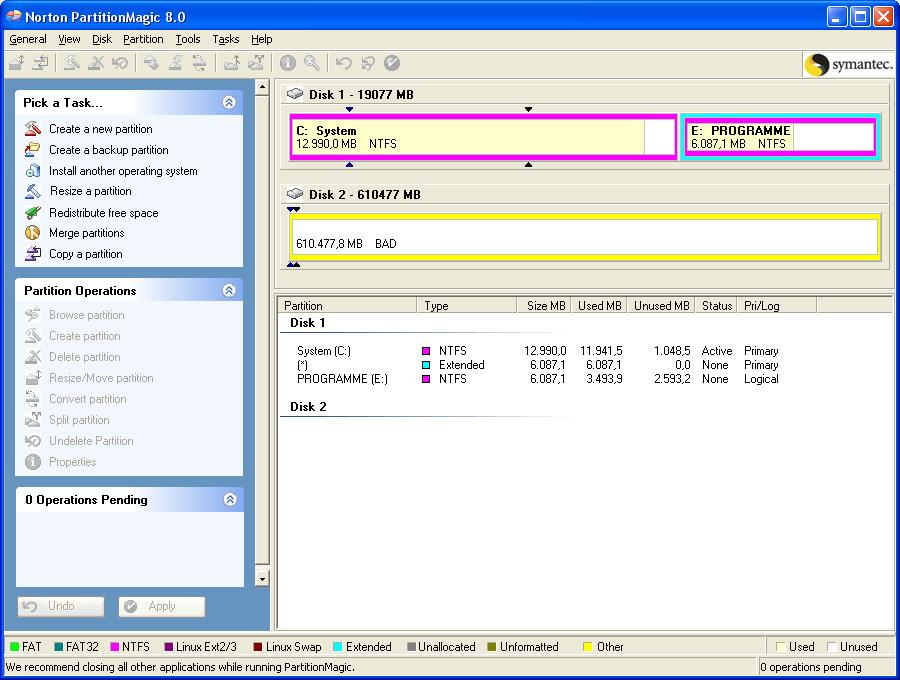Select the E: PROGRAMME partition in disk map

(779, 137)
